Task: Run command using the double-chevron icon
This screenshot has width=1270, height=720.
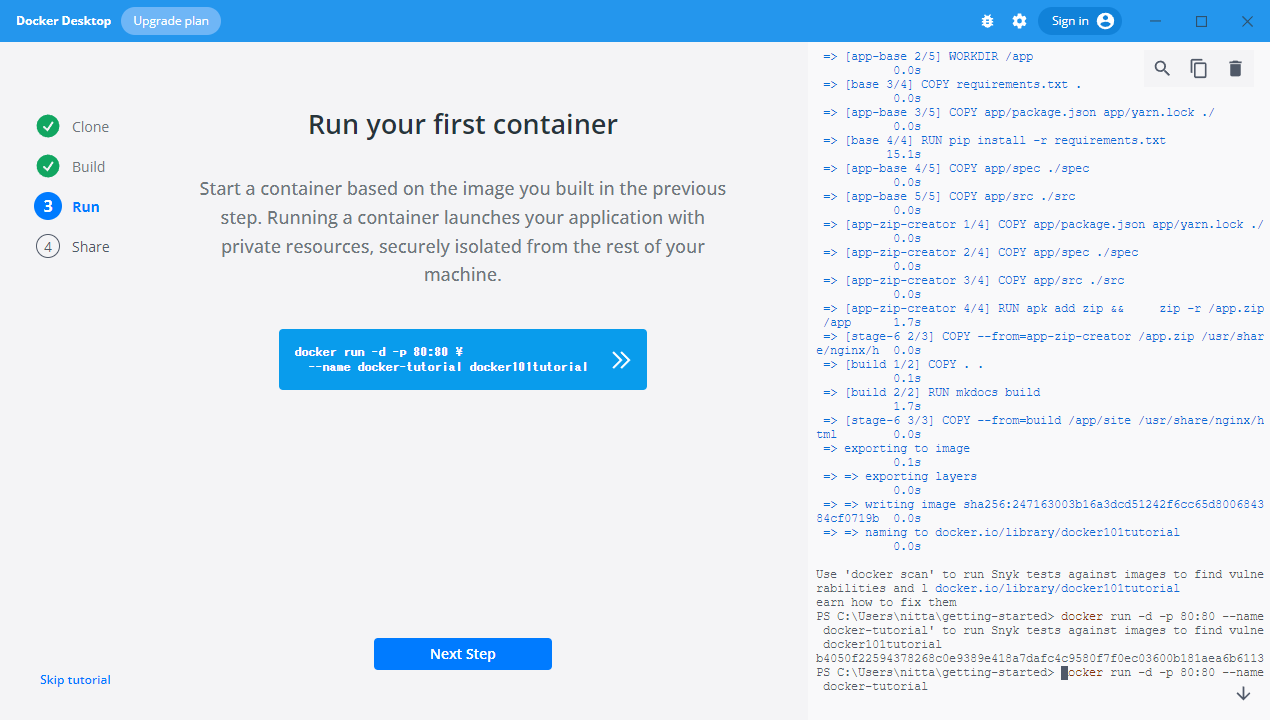Action: tap(621, 360)
